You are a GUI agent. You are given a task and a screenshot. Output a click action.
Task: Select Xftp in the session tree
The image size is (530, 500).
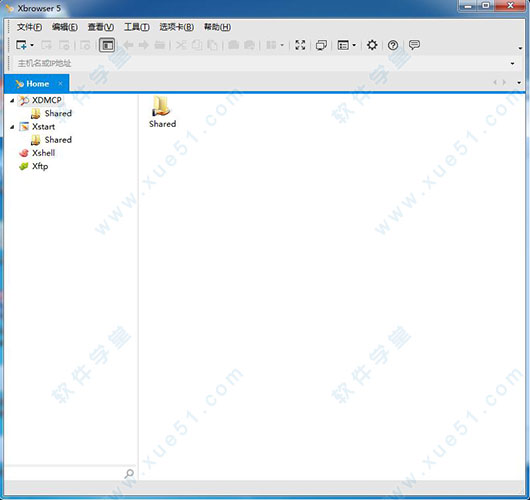[40, 166]
